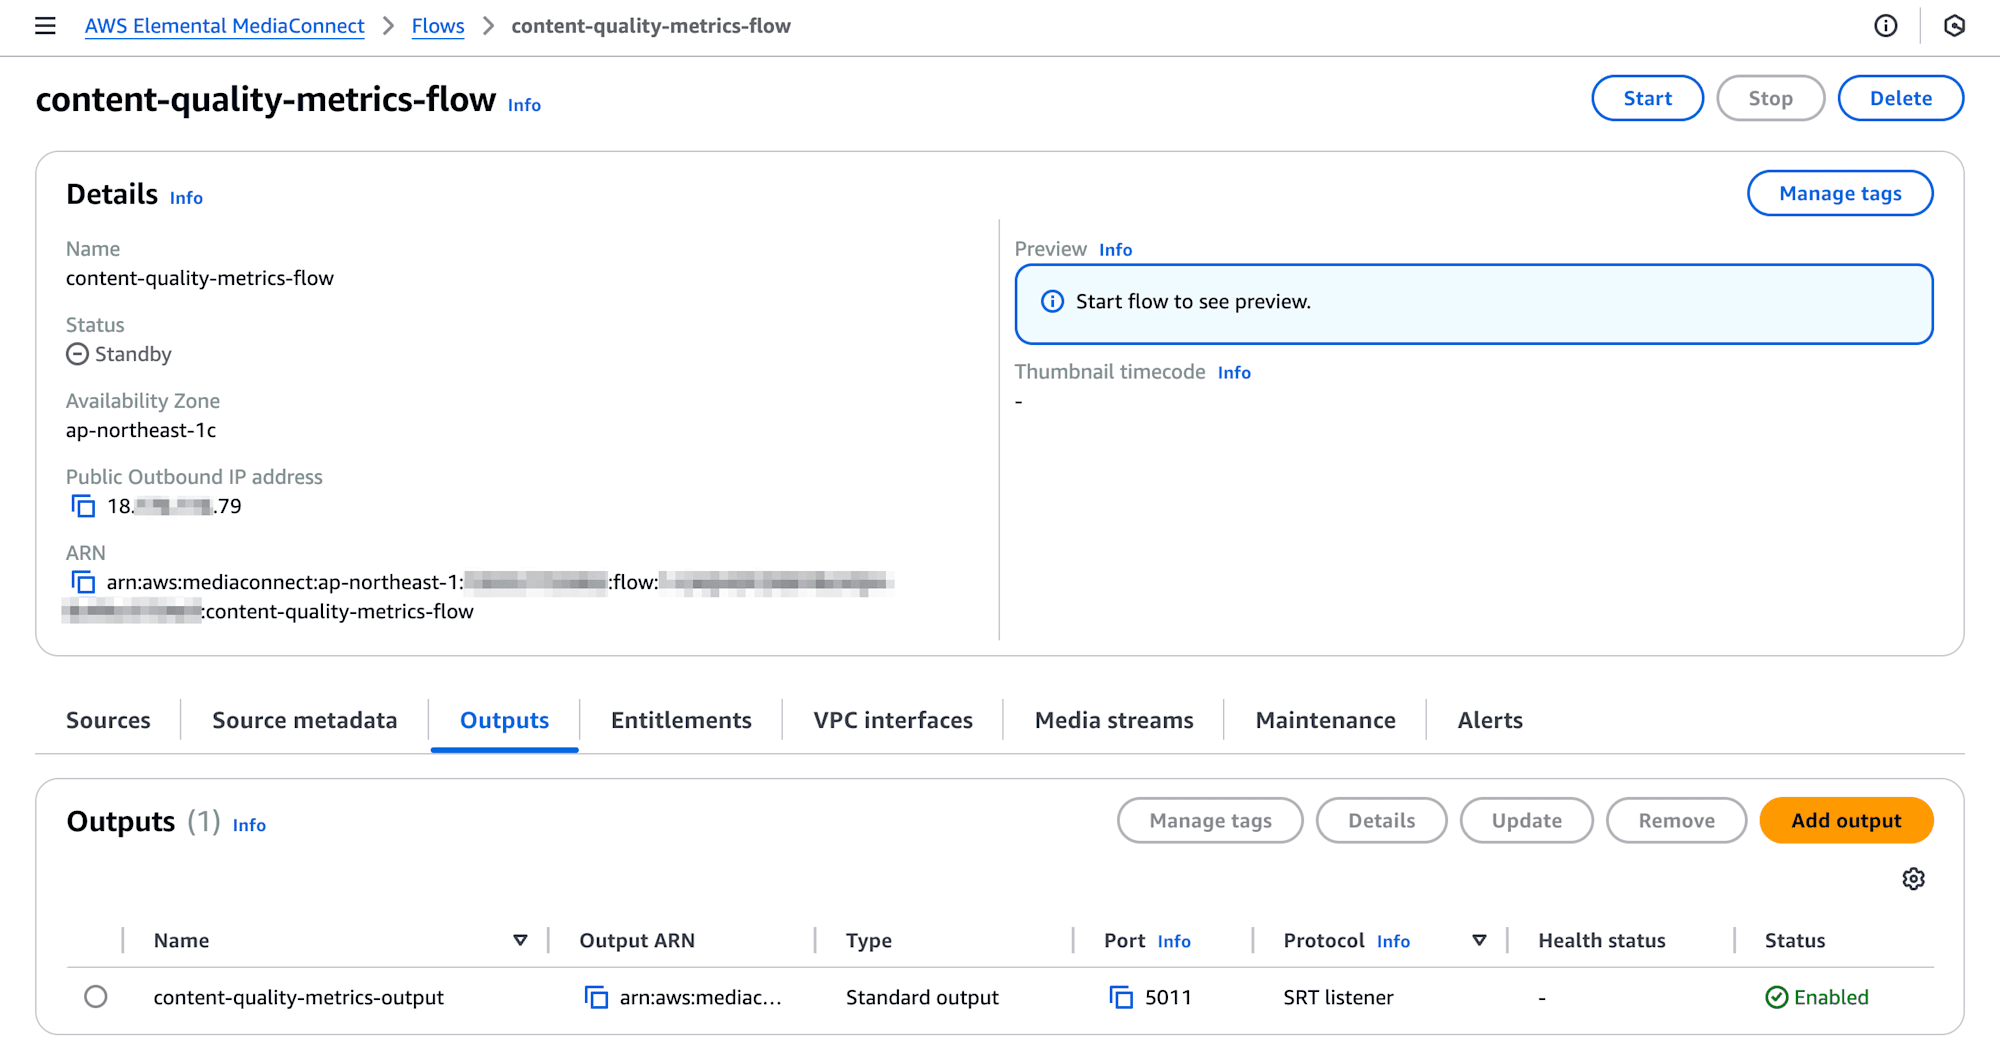The image size is (2000, 1063).
Task: Open Info link next to Outputs heading
Action: tap(249, 825)
